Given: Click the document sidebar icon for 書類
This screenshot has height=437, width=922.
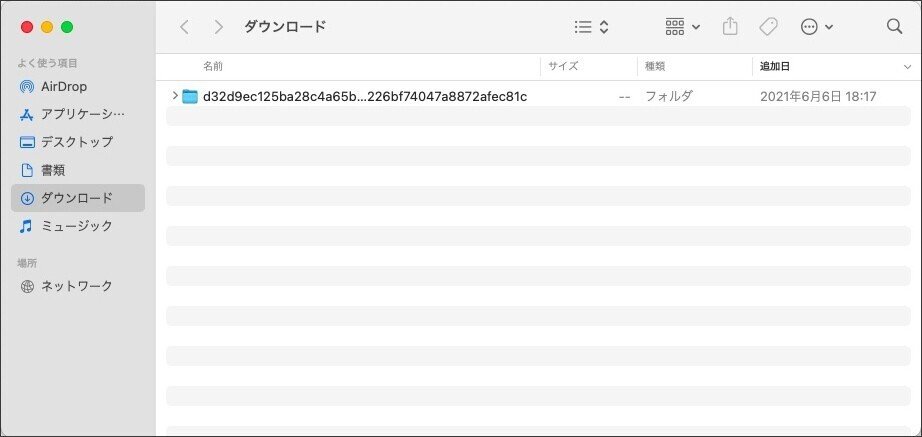Looking at the screenshot, I should coord(26,171).
